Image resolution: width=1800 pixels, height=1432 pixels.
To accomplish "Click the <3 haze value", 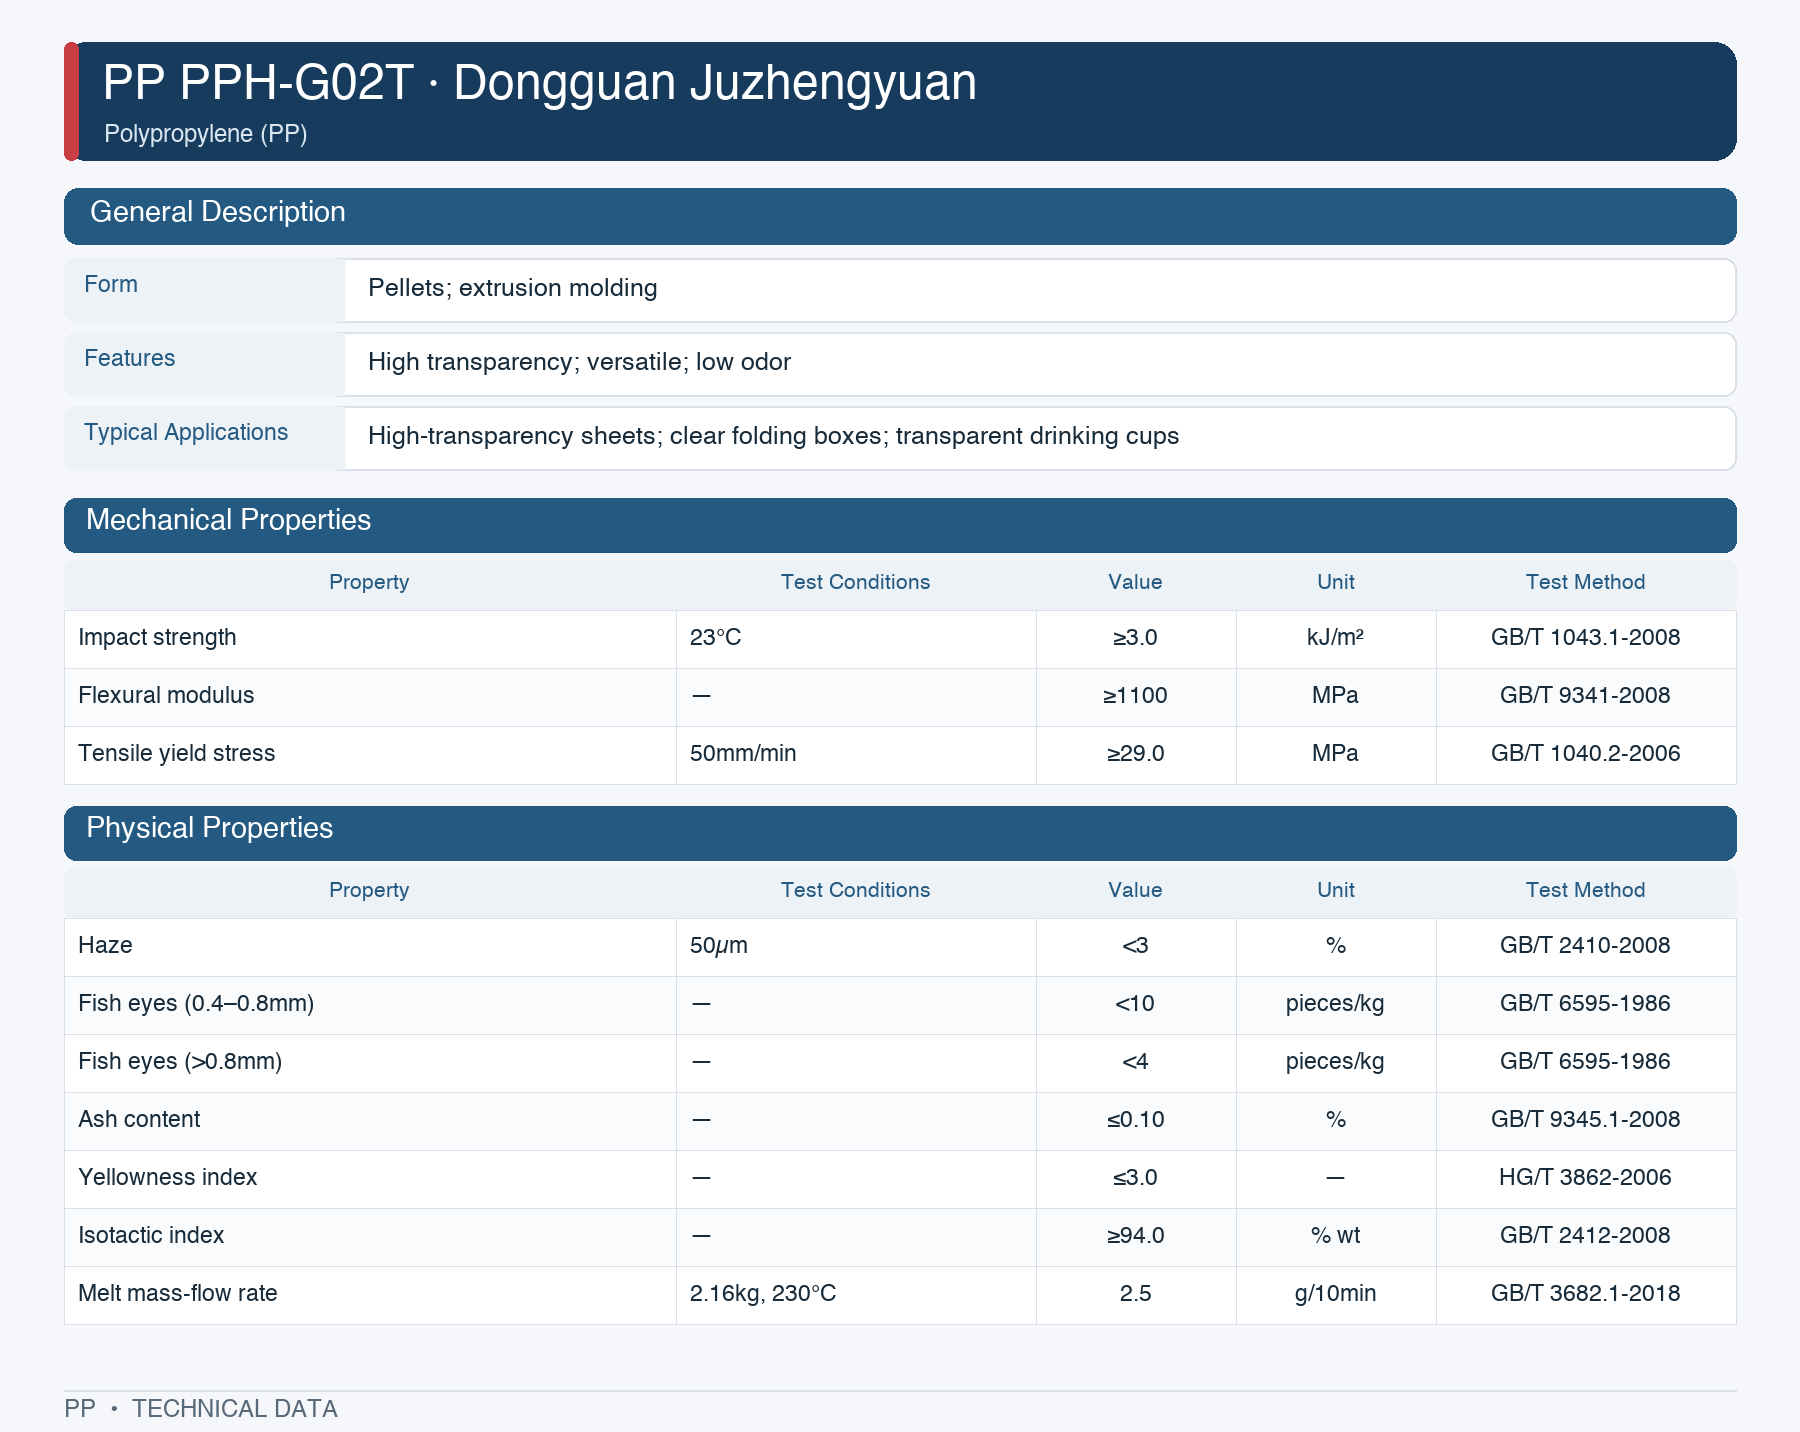I will pyautogui.click(x=1135, y=946).
